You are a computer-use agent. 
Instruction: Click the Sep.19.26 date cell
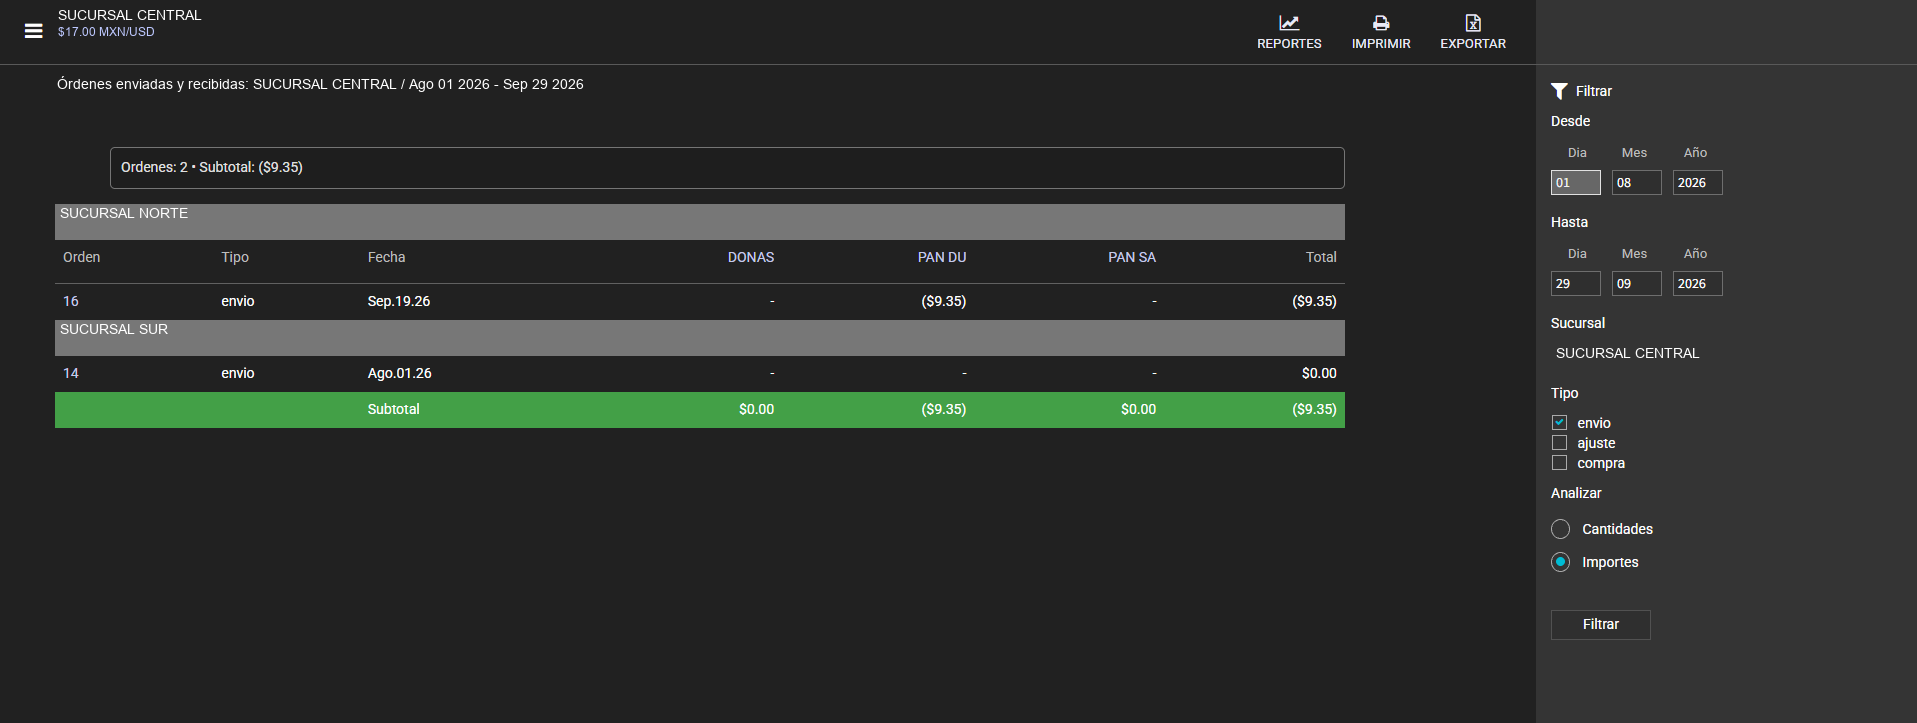tap(399, 301)
